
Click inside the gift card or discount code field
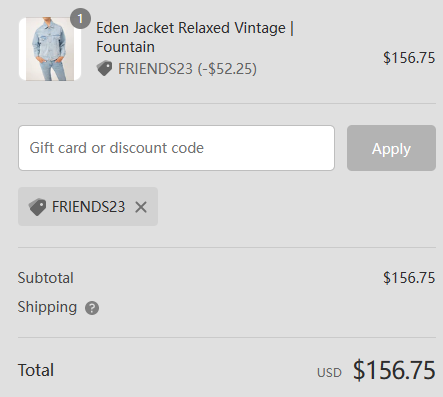176,148
